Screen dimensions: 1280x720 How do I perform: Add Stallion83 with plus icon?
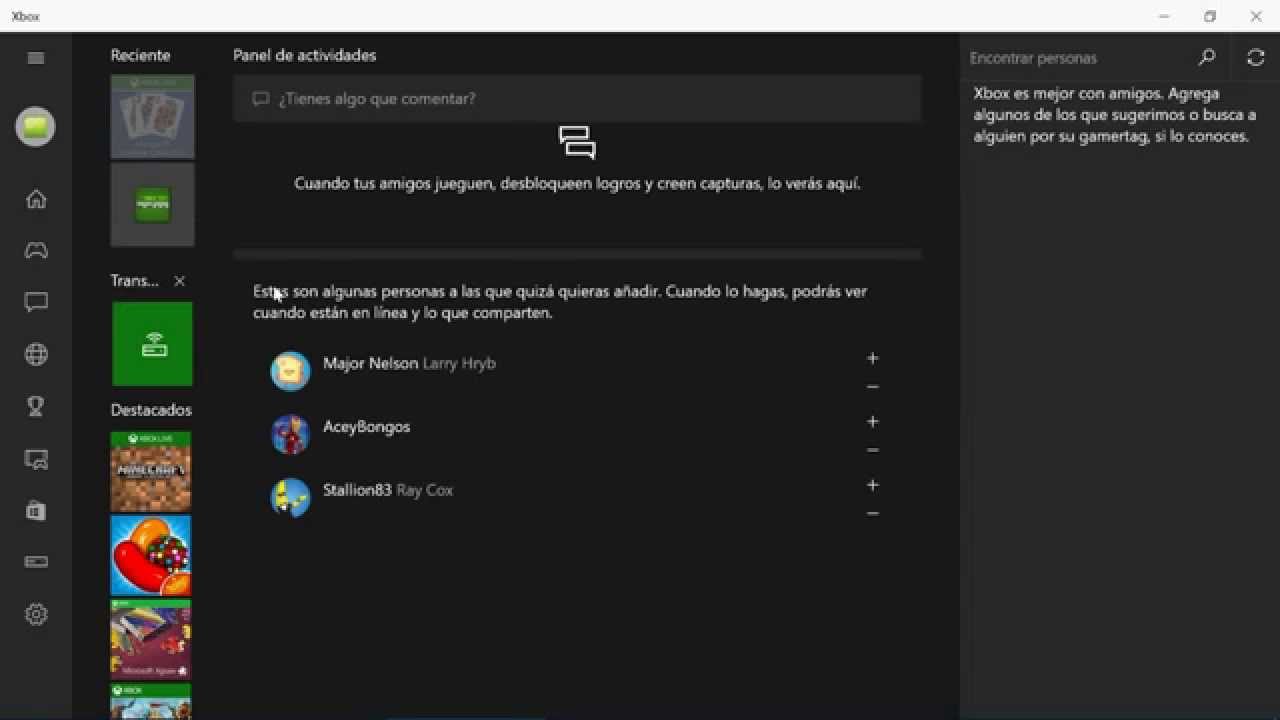[x=872, y=485]
